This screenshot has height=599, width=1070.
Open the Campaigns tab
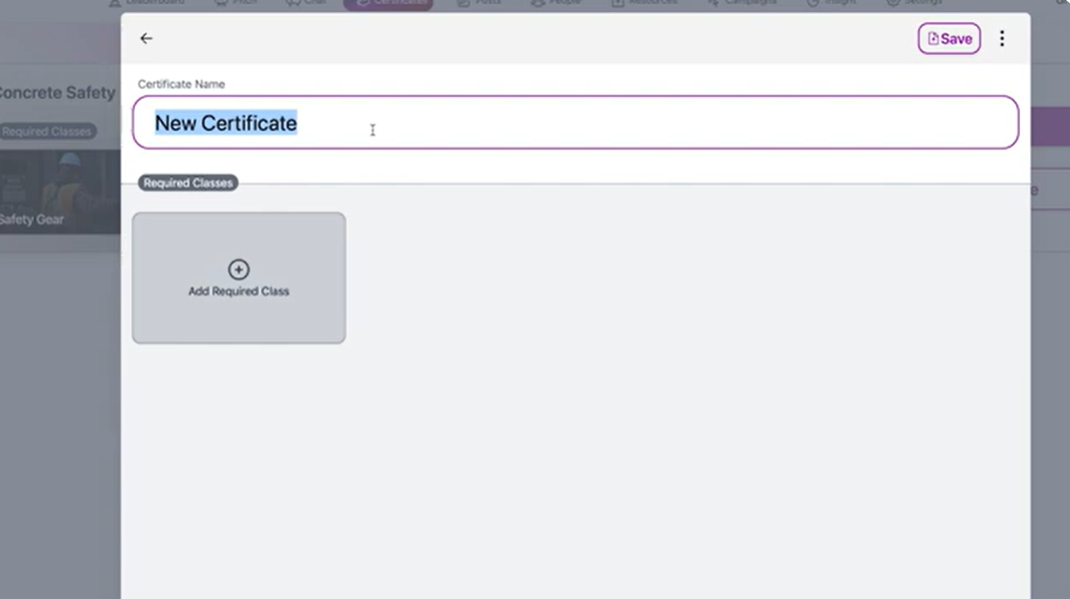coord(746,3)
